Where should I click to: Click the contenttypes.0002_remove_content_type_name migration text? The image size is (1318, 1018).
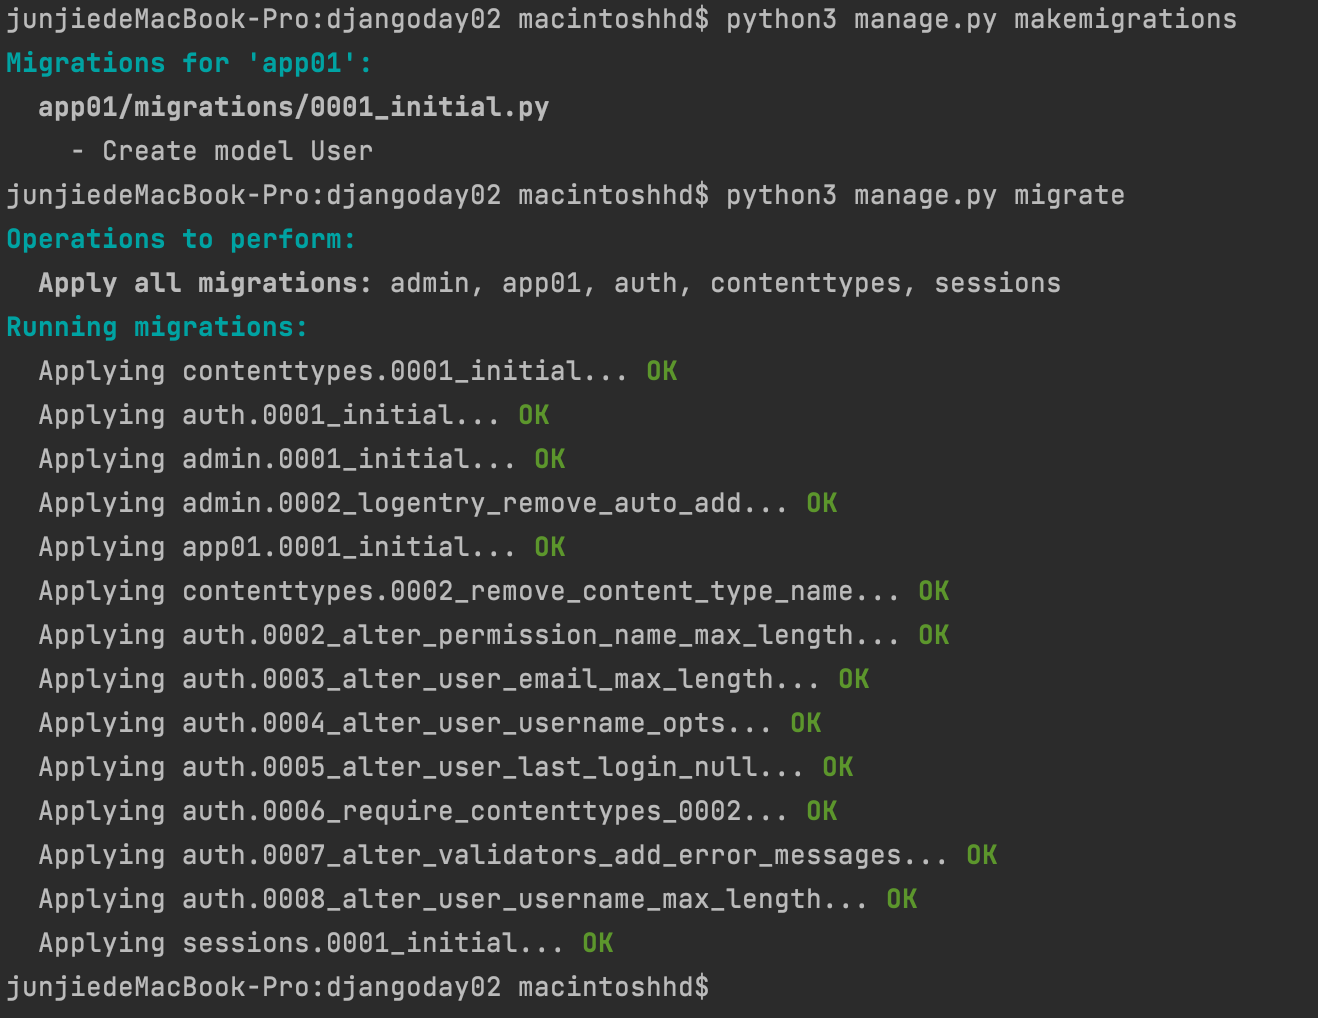click(x=517, y=591)
